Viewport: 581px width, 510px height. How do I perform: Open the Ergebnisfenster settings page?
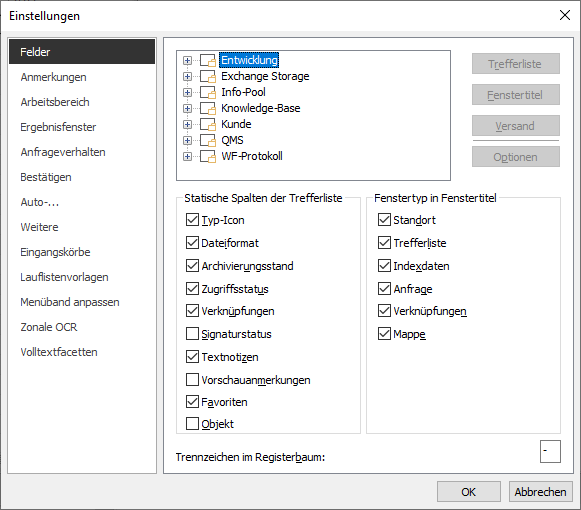(x=82, y=127)
